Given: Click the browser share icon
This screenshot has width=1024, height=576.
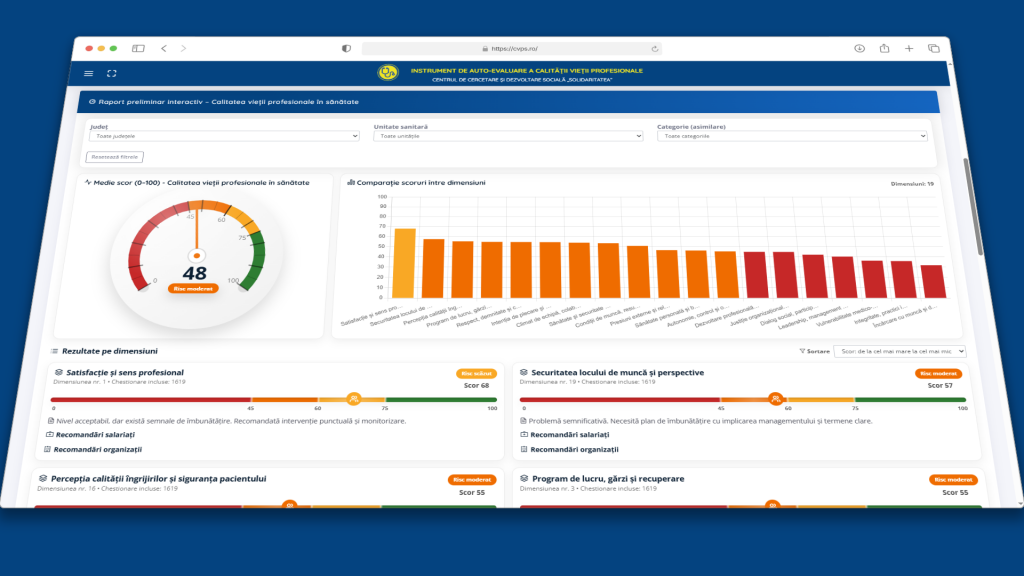Looking at the screenshot, I should [884, 48].
